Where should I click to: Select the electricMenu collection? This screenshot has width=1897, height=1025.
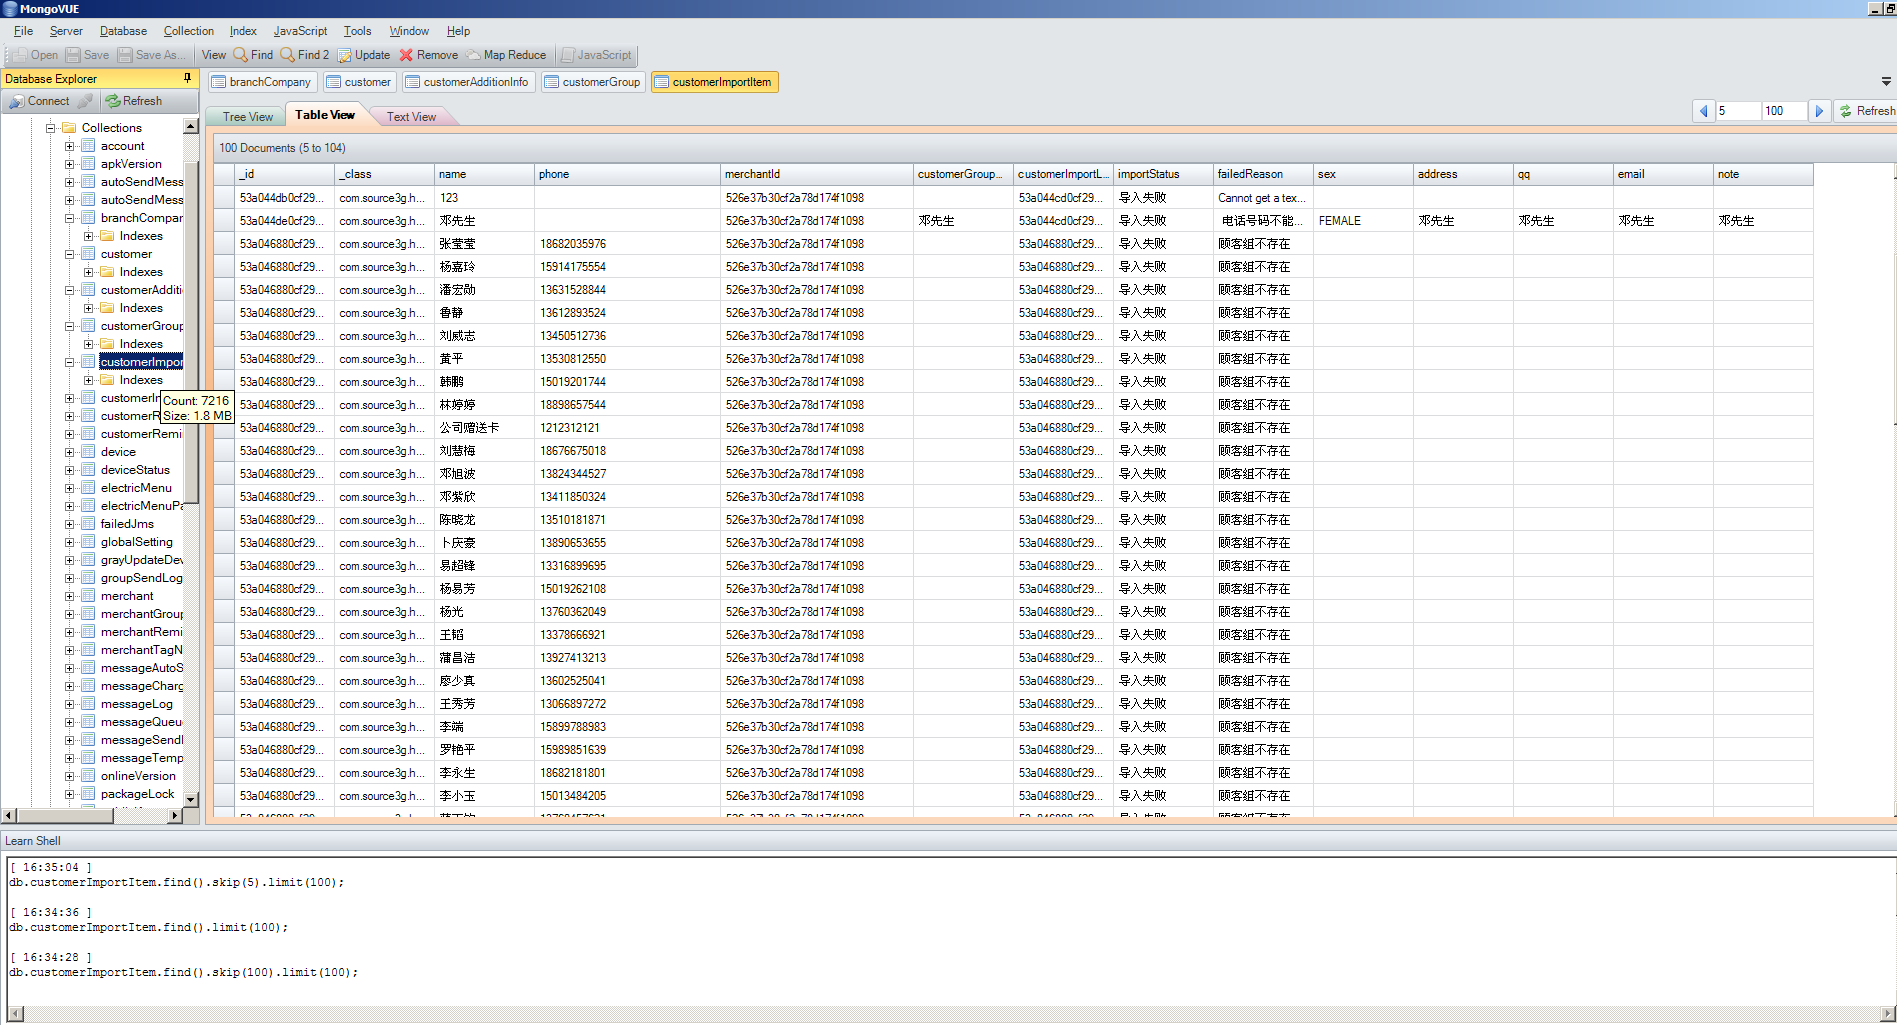tap(136, 488)
